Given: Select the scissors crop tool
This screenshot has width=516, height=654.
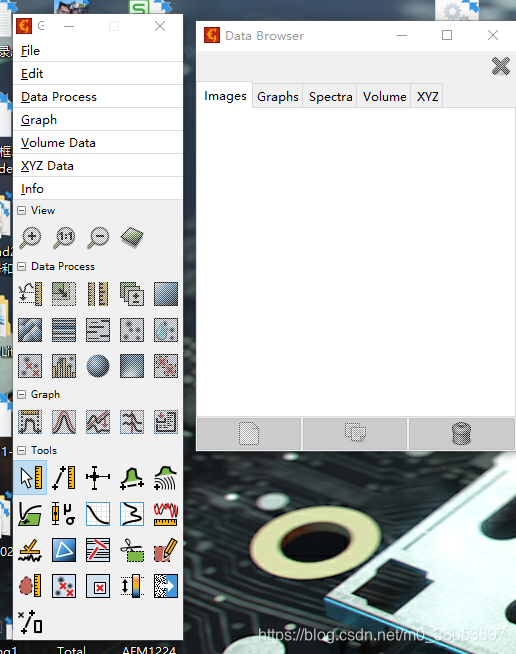Looking at the screenshot, I should click(132, 550).
